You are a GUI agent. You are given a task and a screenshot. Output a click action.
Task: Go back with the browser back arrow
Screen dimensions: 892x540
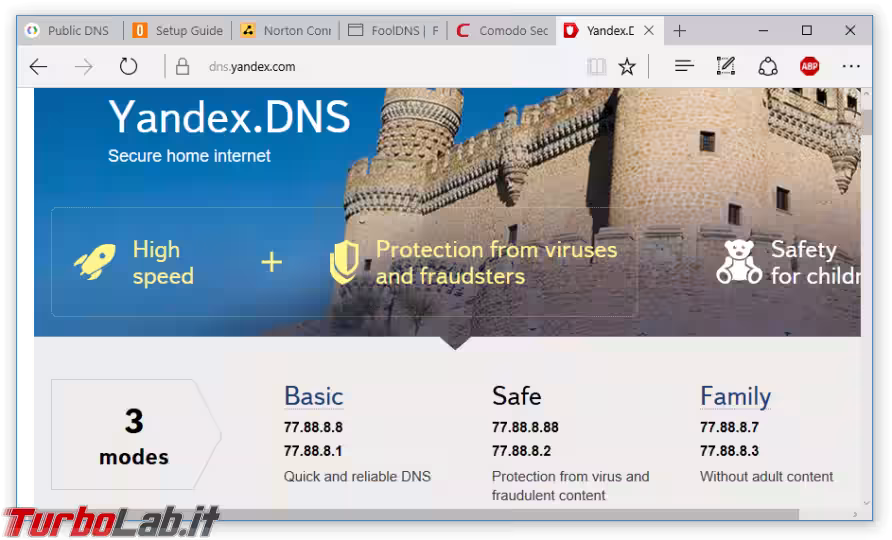click(x=38, y=67)
